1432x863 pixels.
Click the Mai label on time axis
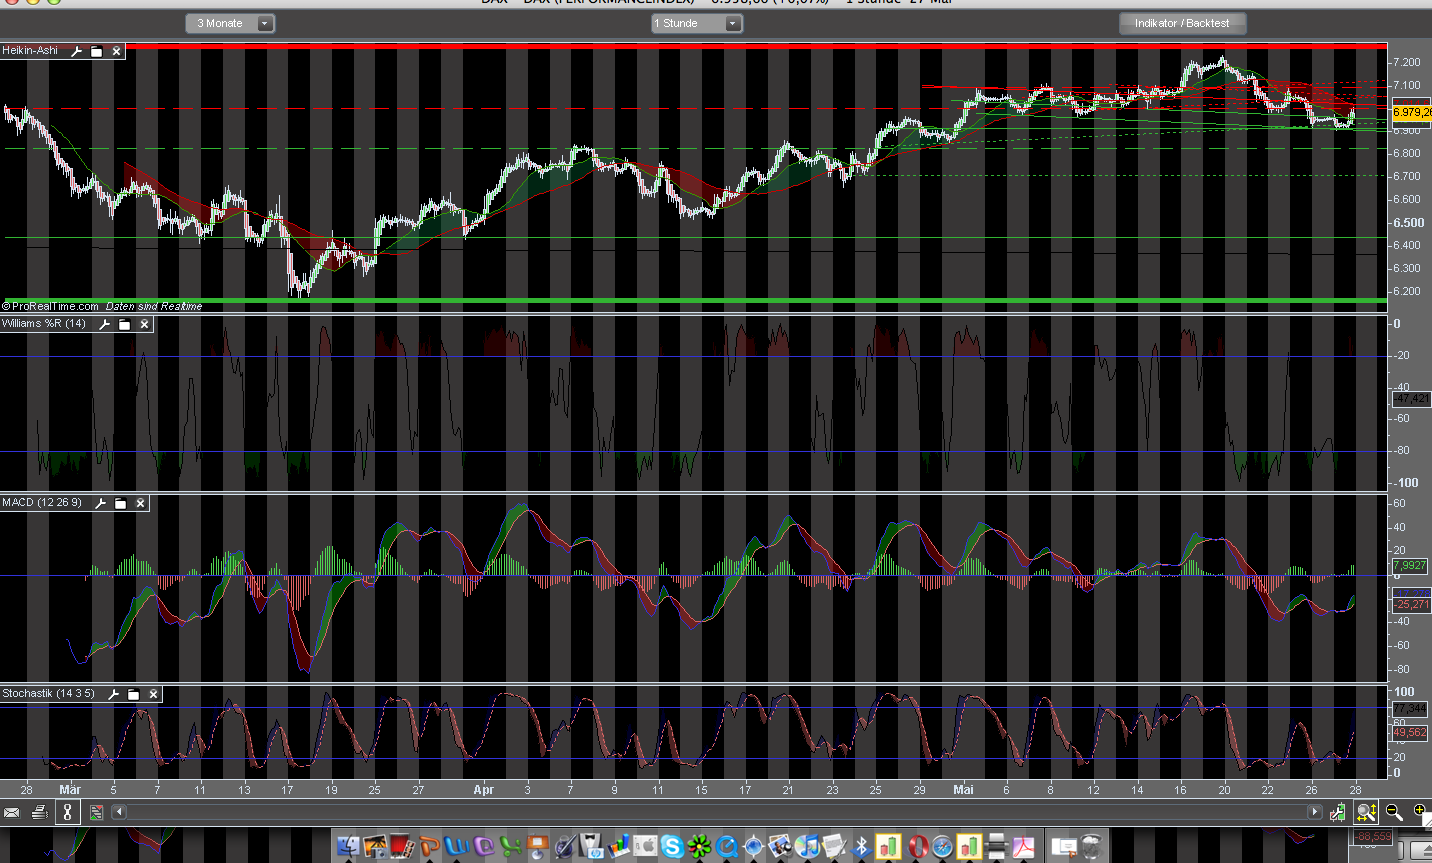pos(963,790)
